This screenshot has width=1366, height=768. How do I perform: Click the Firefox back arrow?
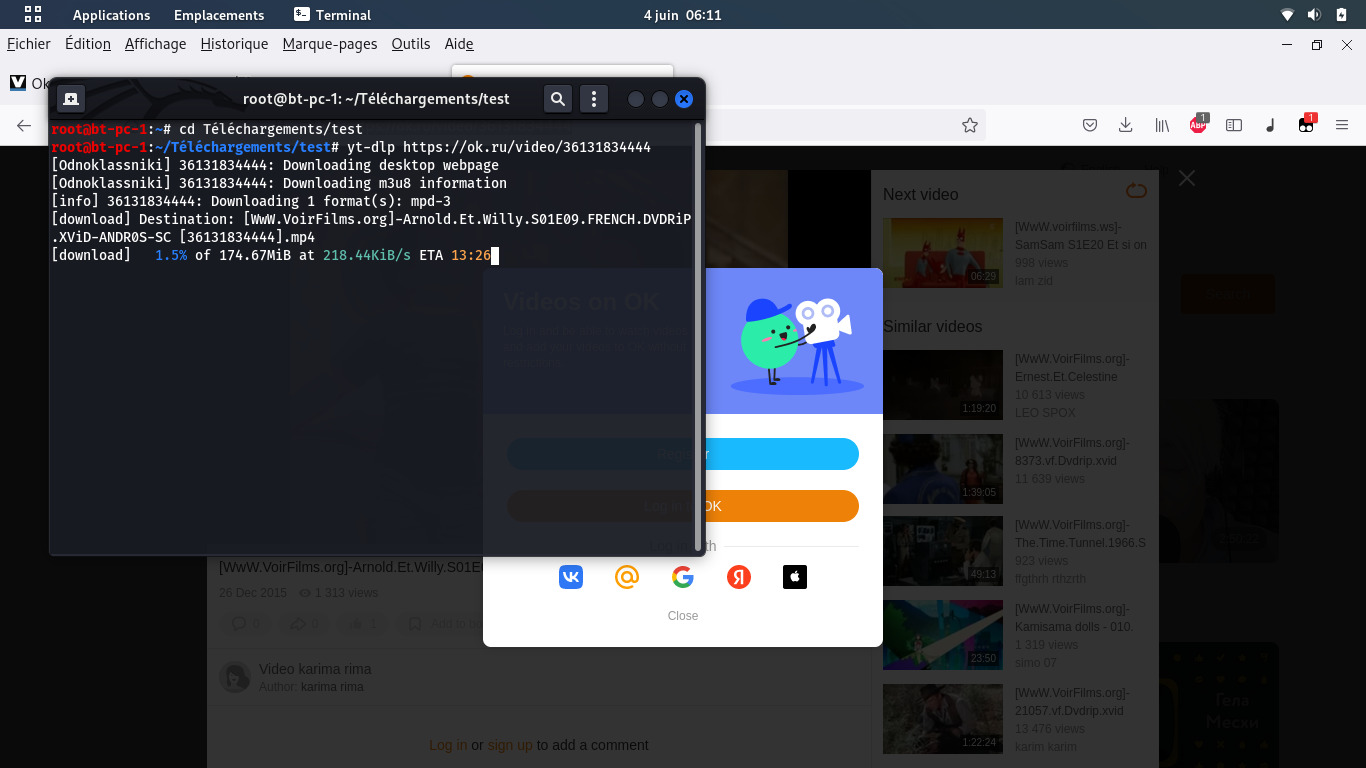(x=24, y=125)
